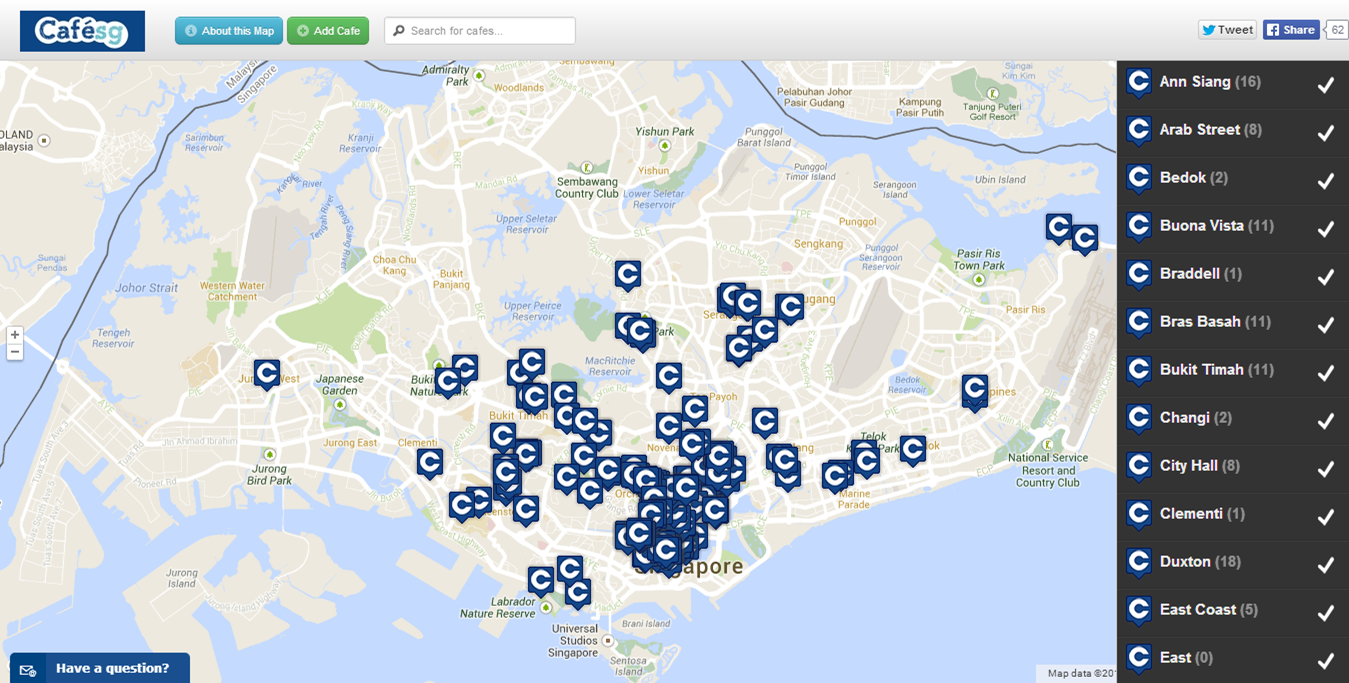Click the Sembawang Country Club map label
This screenshot has width=1349, height=683.
pyautogui.click(x=587, y=188)
